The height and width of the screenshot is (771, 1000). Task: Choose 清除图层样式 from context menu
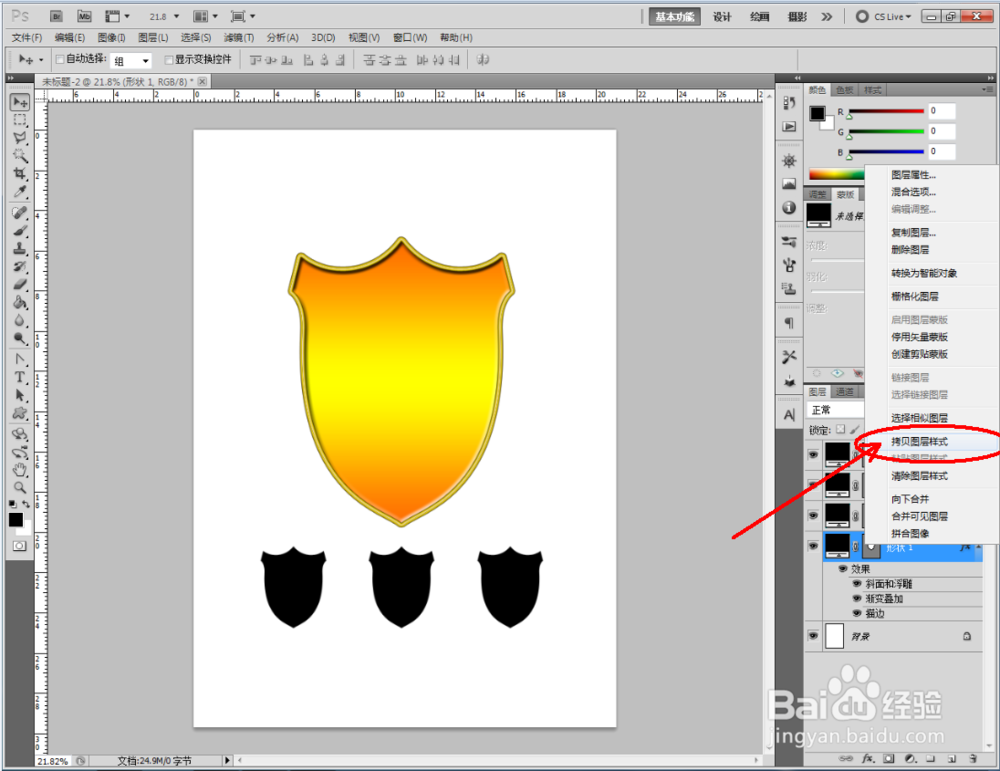pyautogui.click(x=919, y=476)
